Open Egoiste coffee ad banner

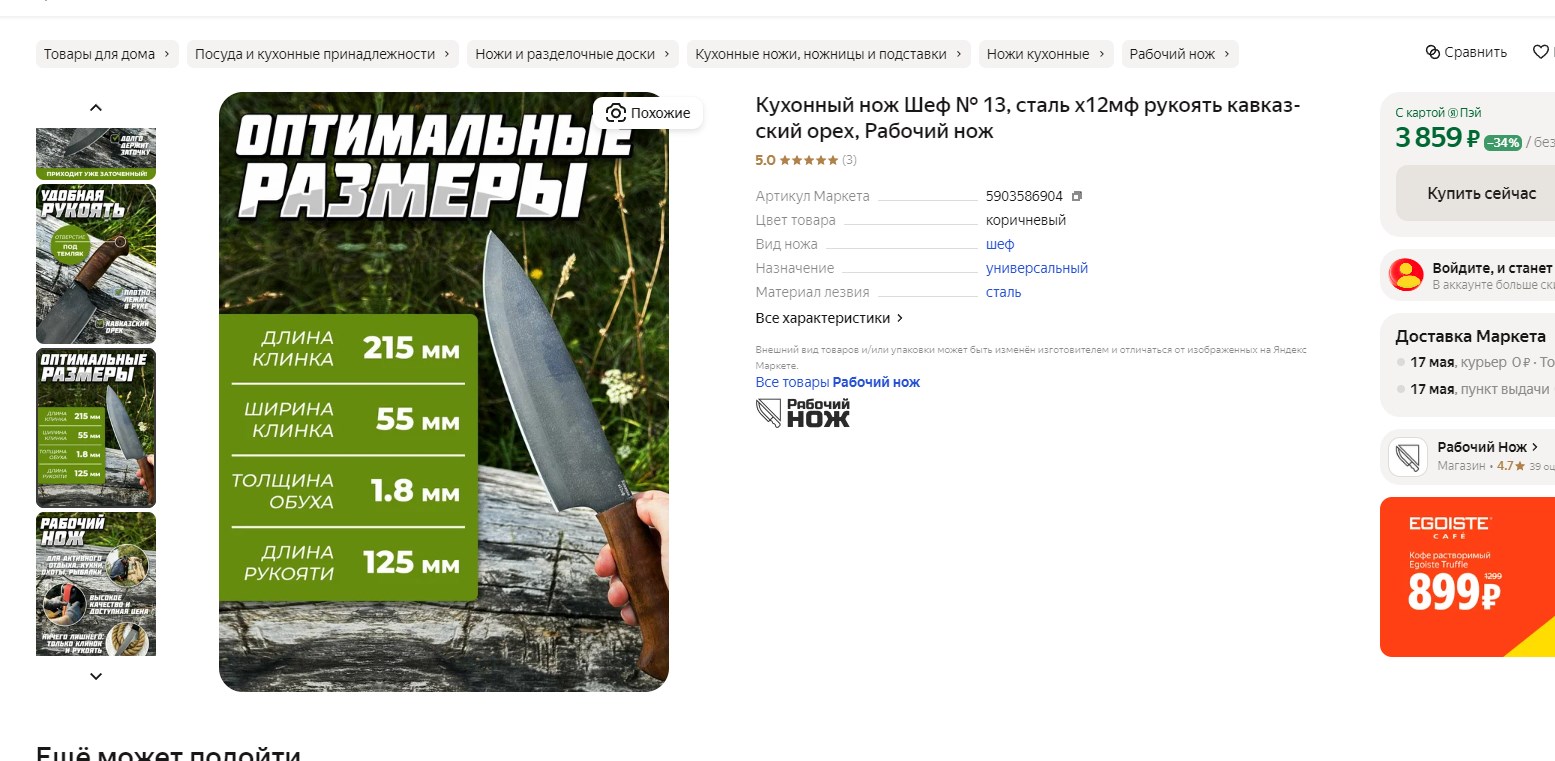(1467, 577)
